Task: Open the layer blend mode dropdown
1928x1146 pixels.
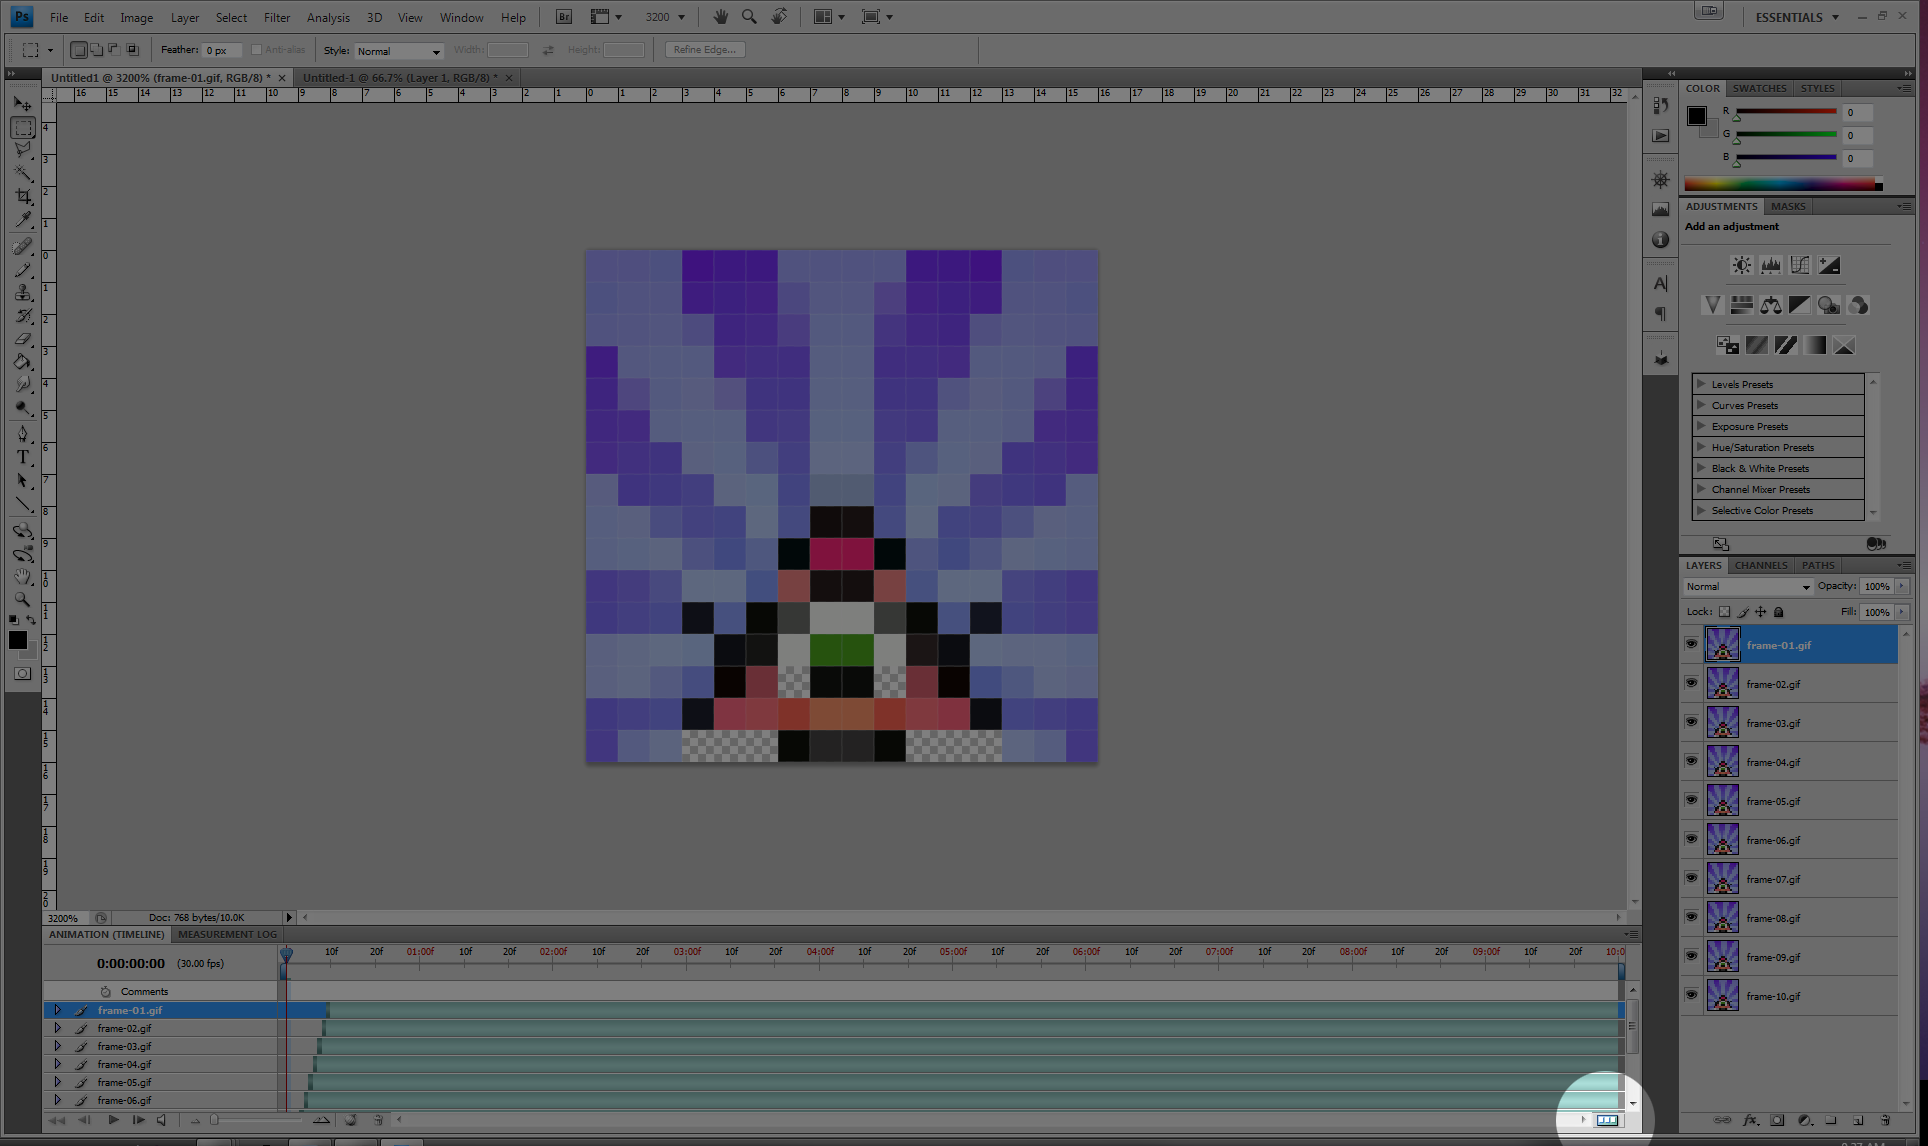Action: coord(1748,587)
